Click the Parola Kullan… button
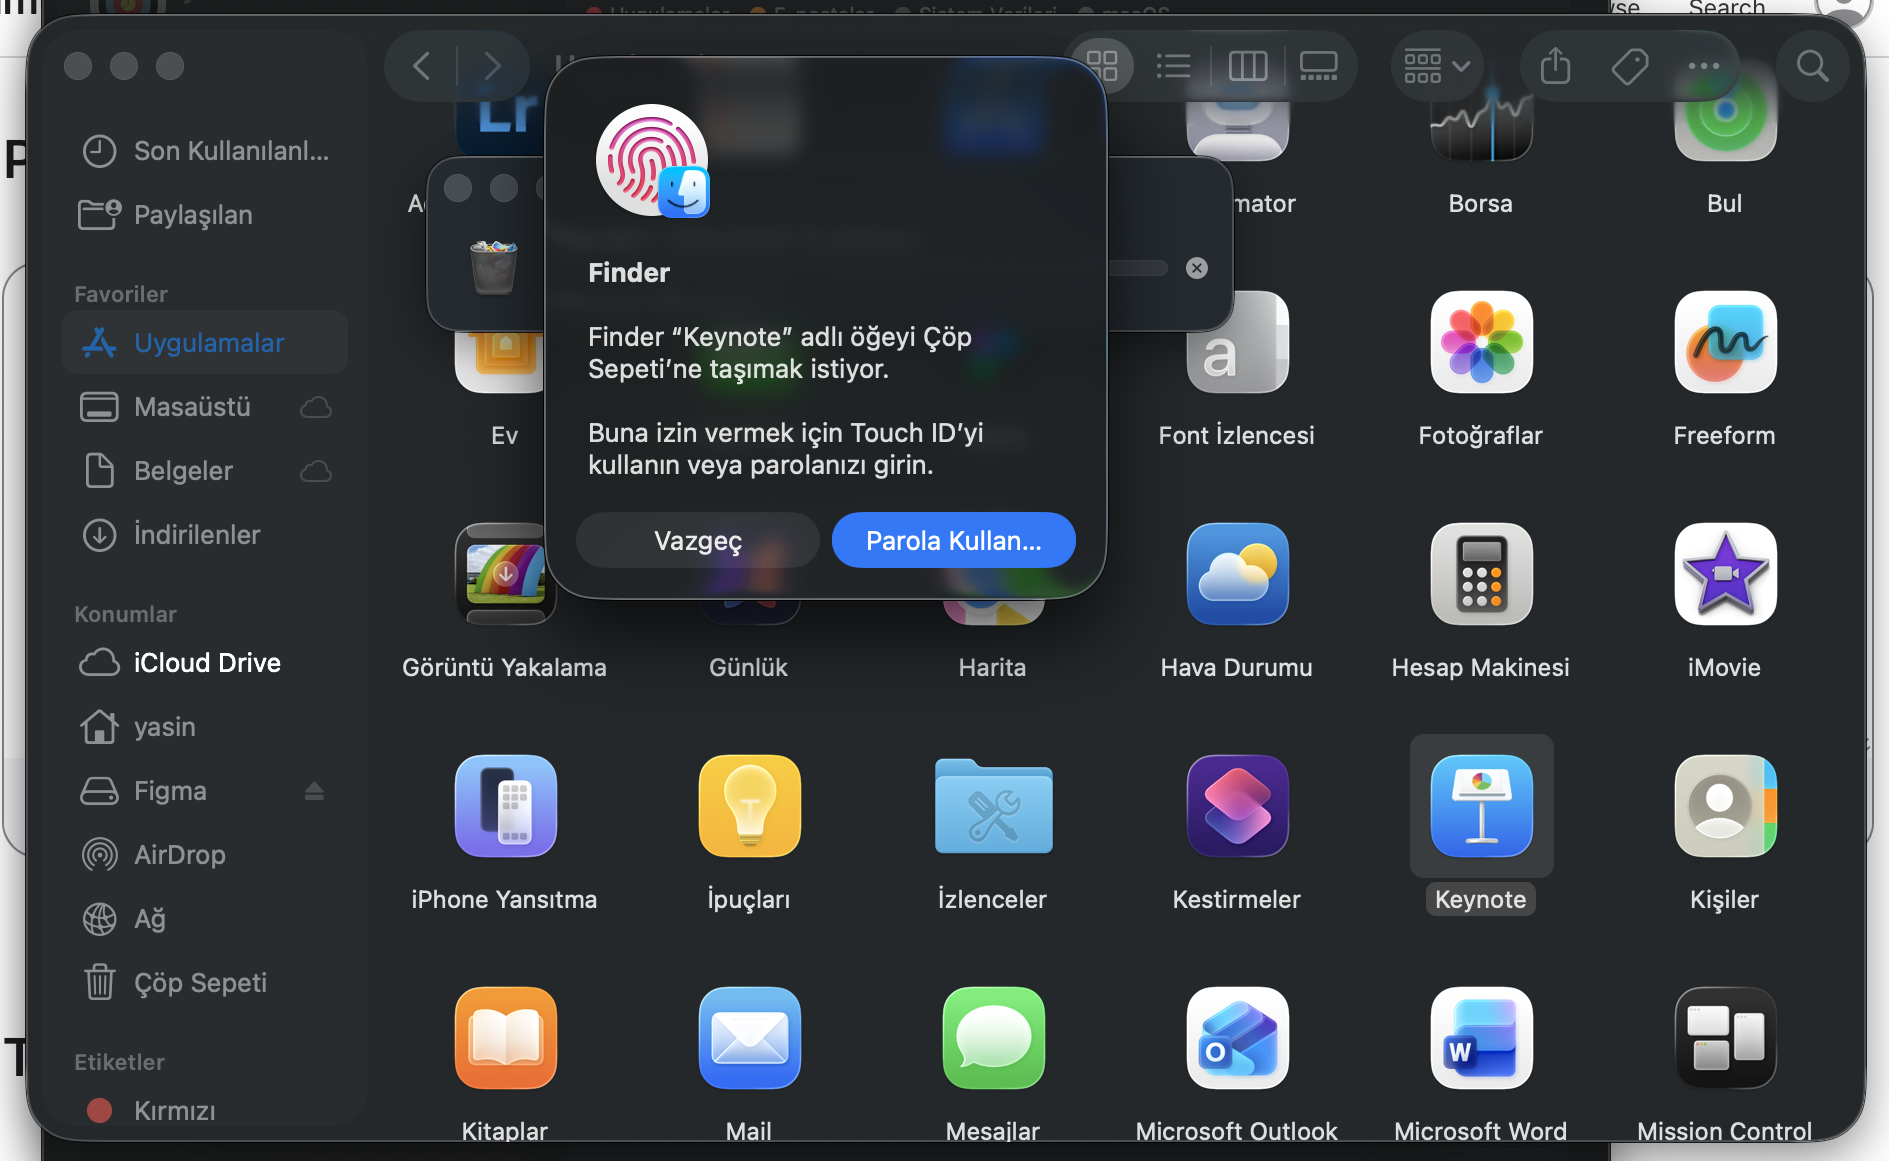 pyautogui.click(x=954, y=540)
